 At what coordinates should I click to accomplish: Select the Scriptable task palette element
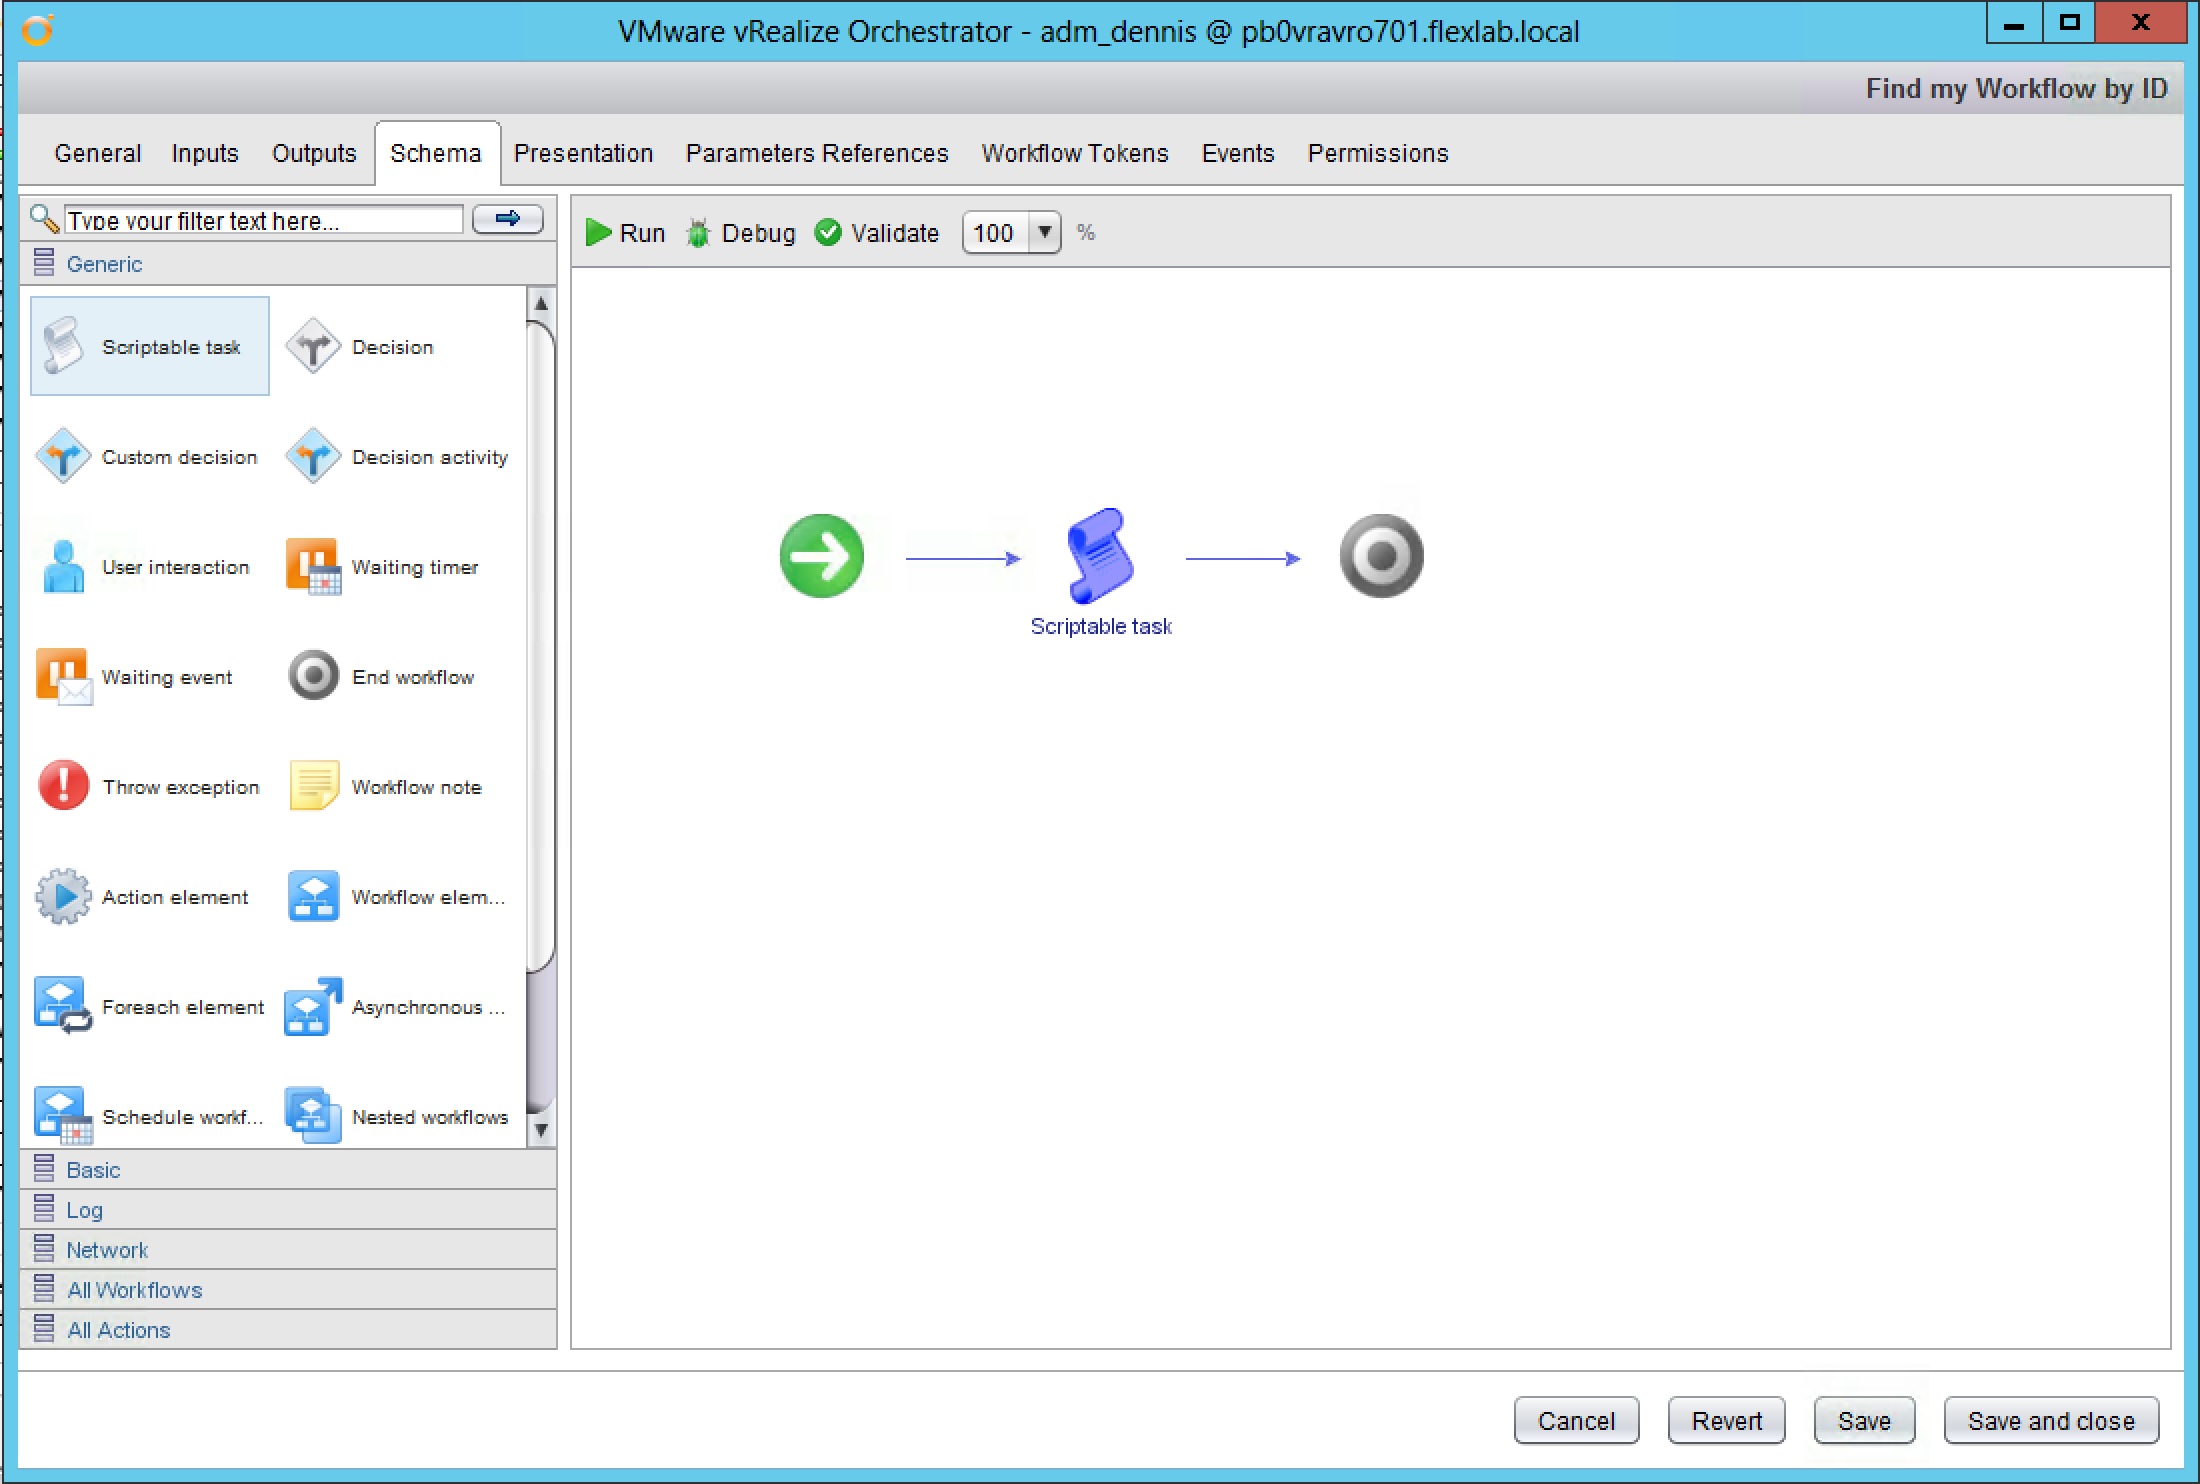[x=150, y=346]
